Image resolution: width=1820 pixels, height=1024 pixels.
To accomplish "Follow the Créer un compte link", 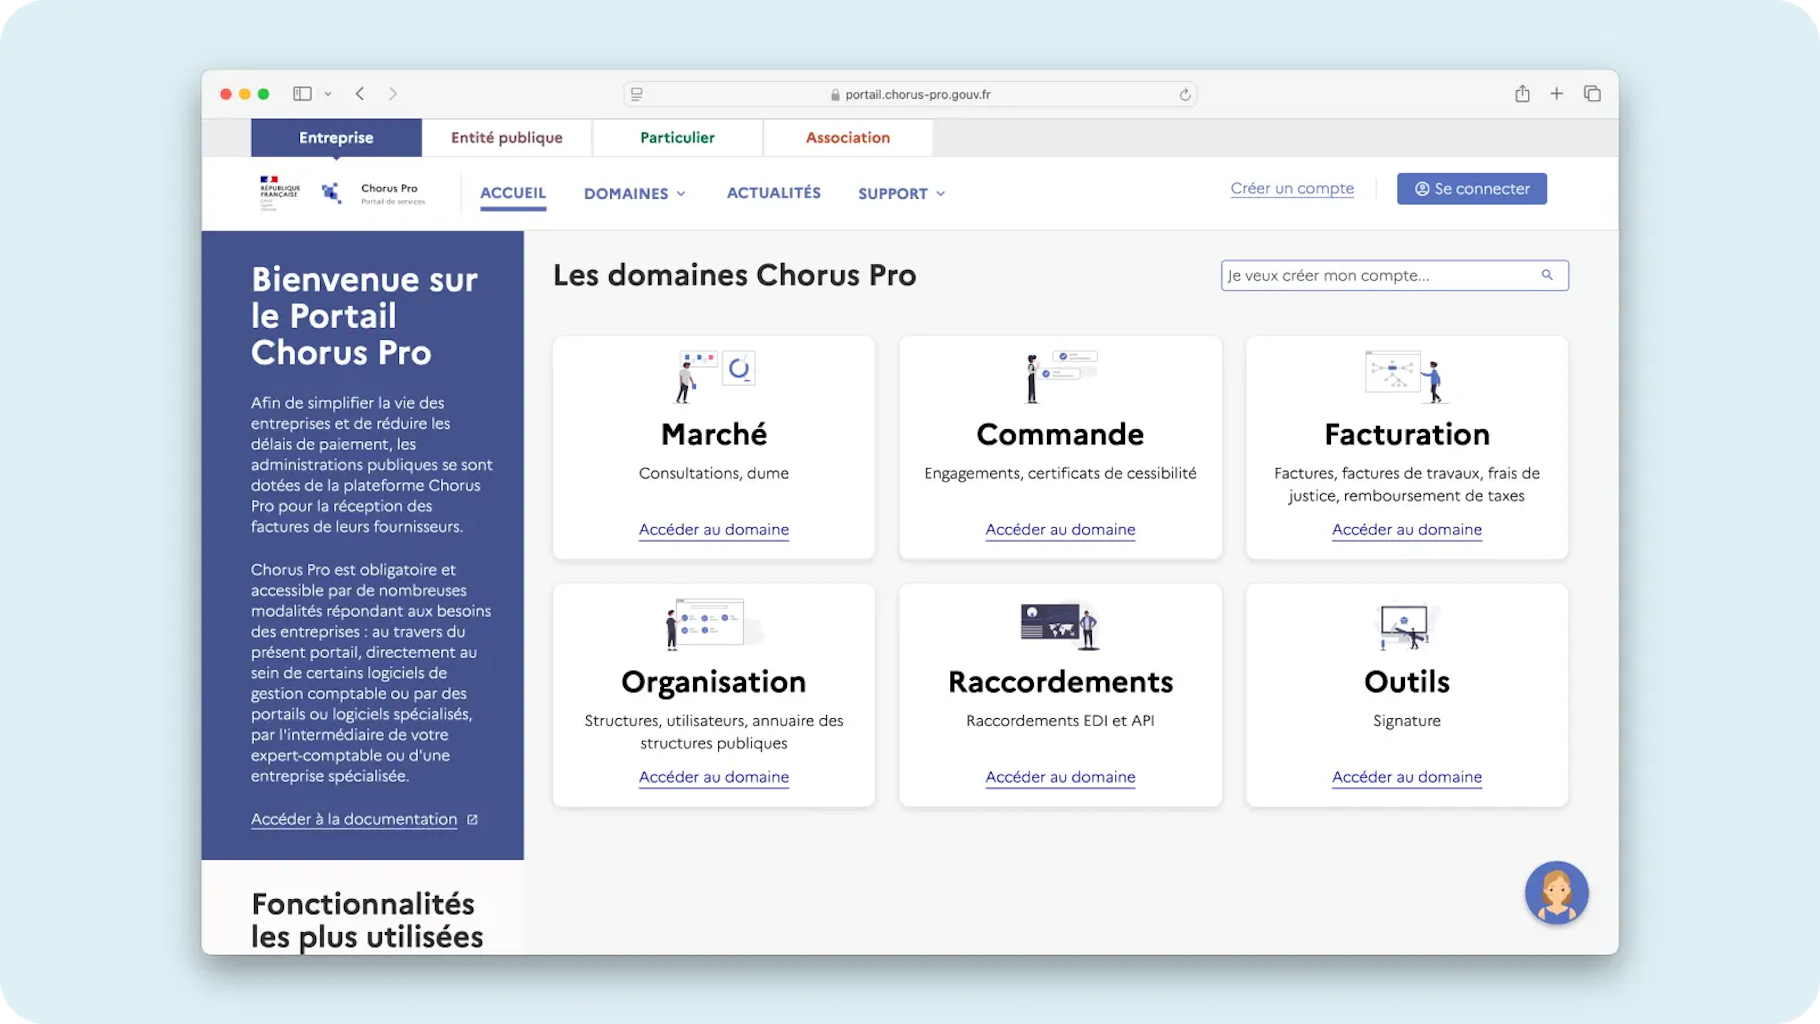I will pos(1292,188).
